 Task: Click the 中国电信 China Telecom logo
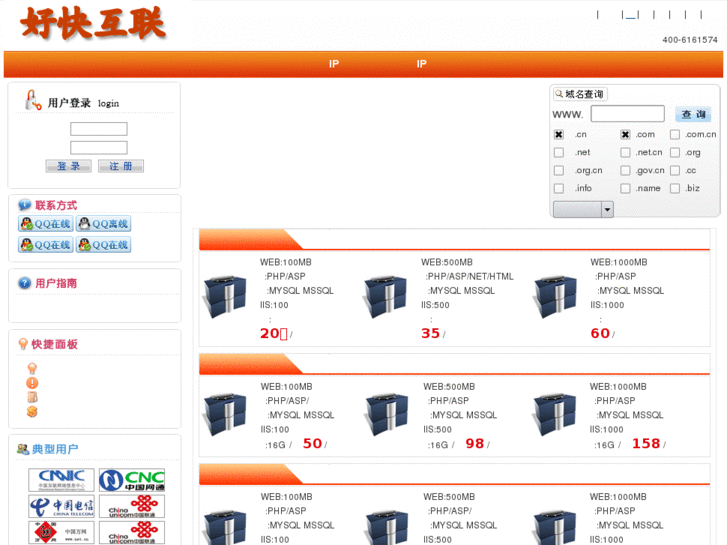tap(61, 506)
